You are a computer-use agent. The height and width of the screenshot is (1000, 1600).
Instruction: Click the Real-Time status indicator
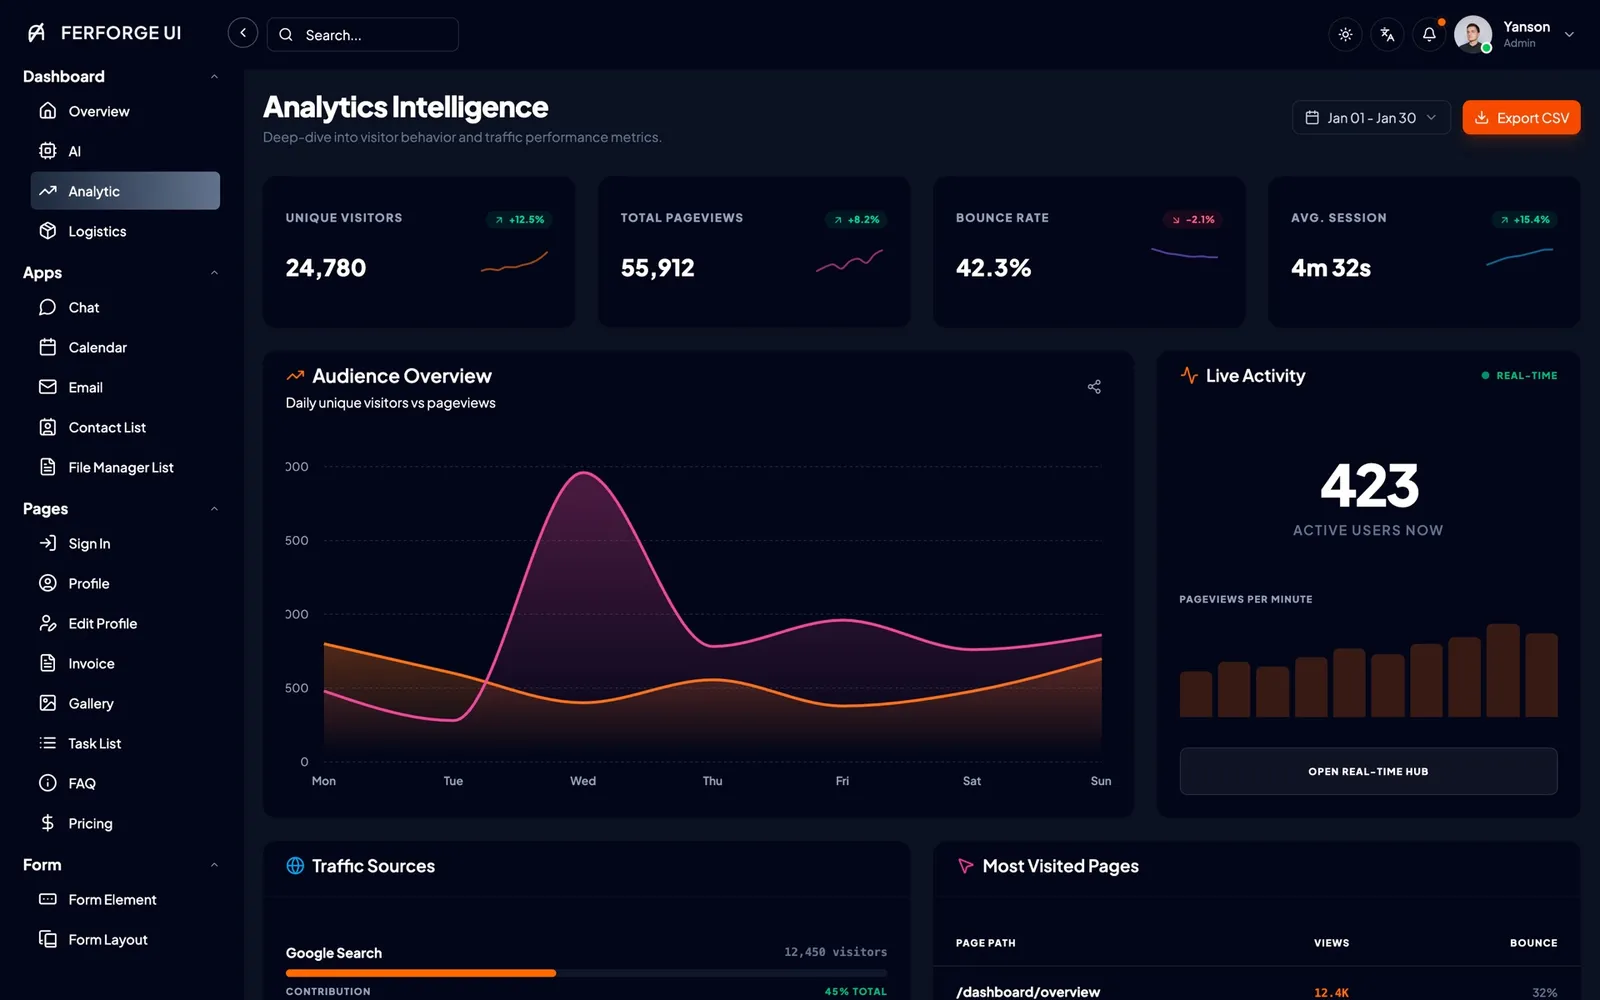pyautogui.click(x=1519, y=376)
